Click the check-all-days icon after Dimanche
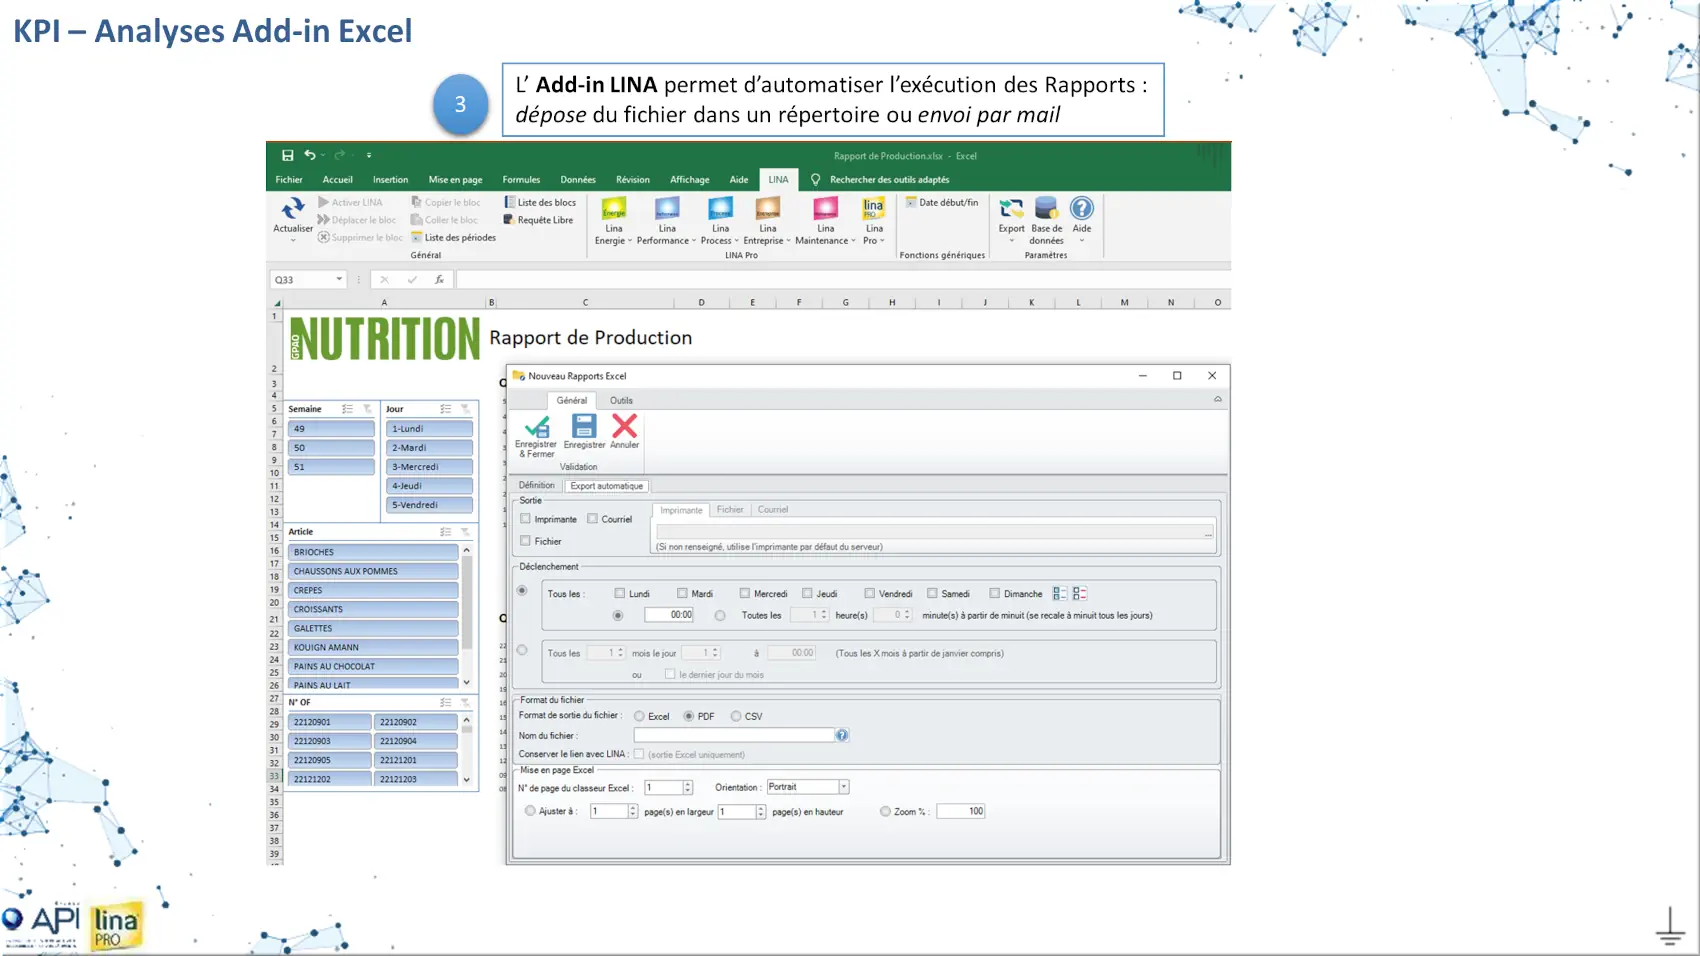 point(1060,594)
